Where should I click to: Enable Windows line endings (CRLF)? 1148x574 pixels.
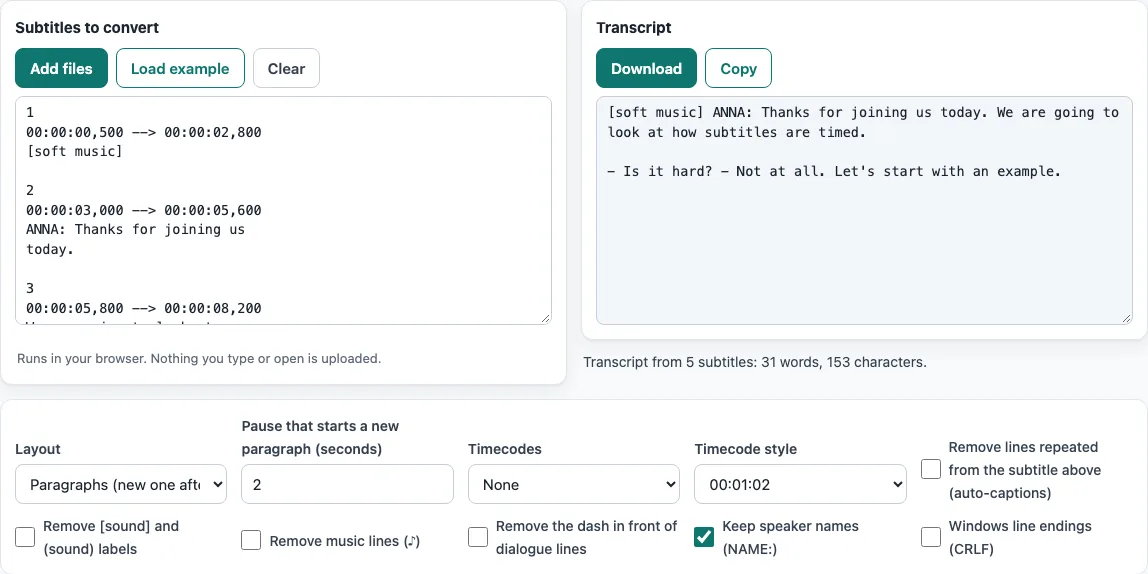(x=931, y=537)
